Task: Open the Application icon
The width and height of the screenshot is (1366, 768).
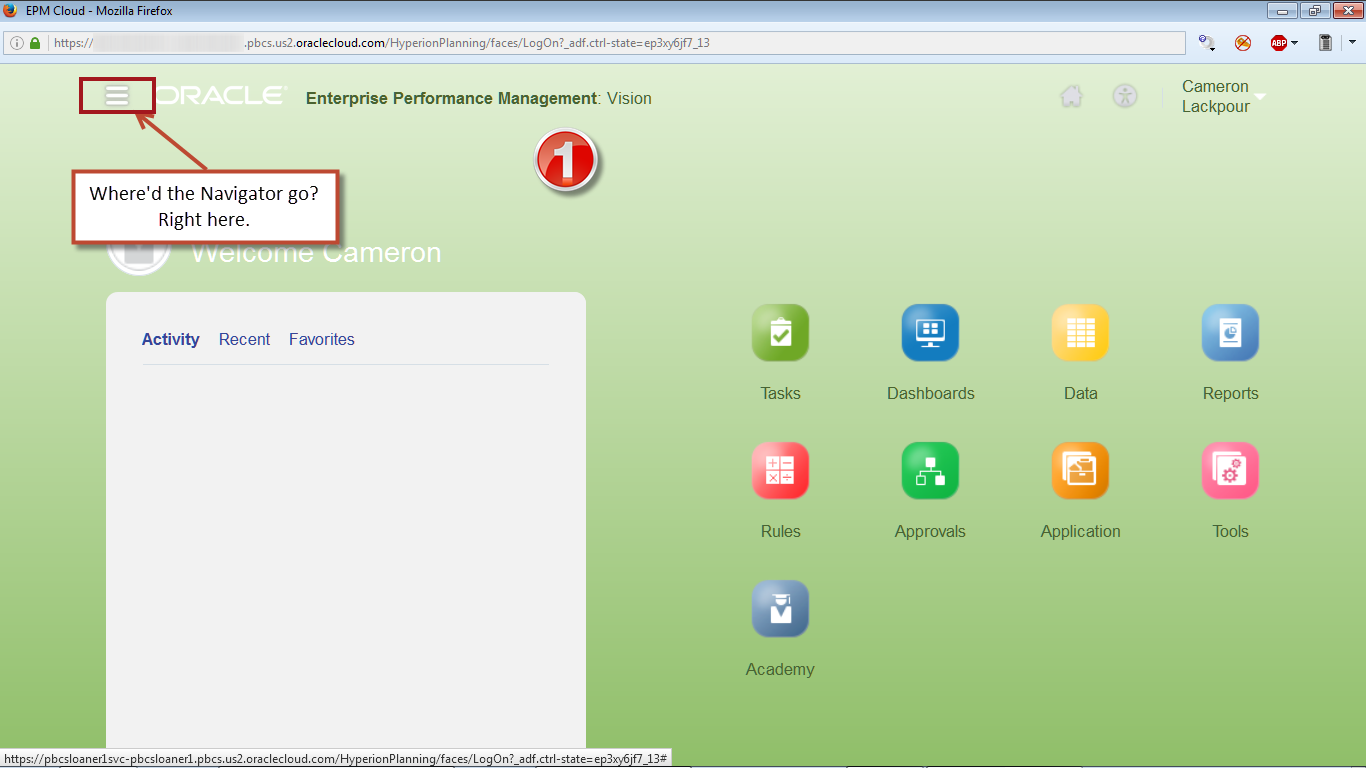Action: 1080,471
